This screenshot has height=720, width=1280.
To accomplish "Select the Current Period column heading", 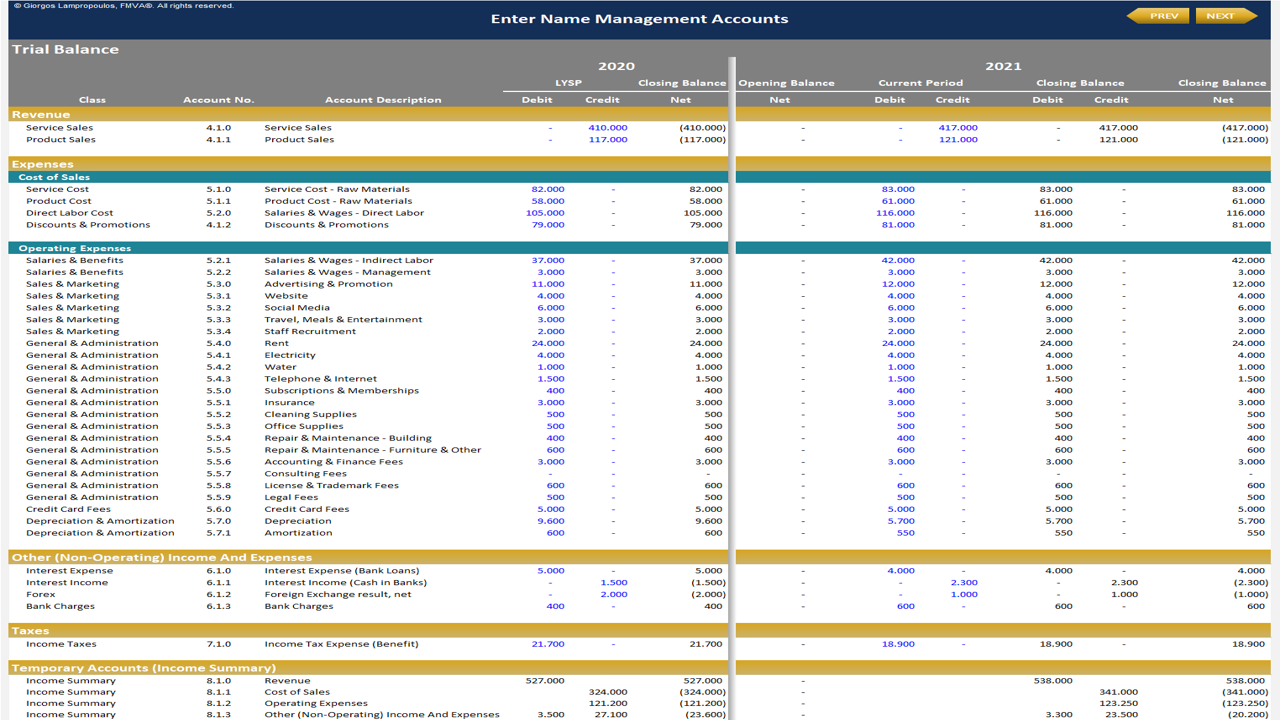I will (x=920, y=83).
